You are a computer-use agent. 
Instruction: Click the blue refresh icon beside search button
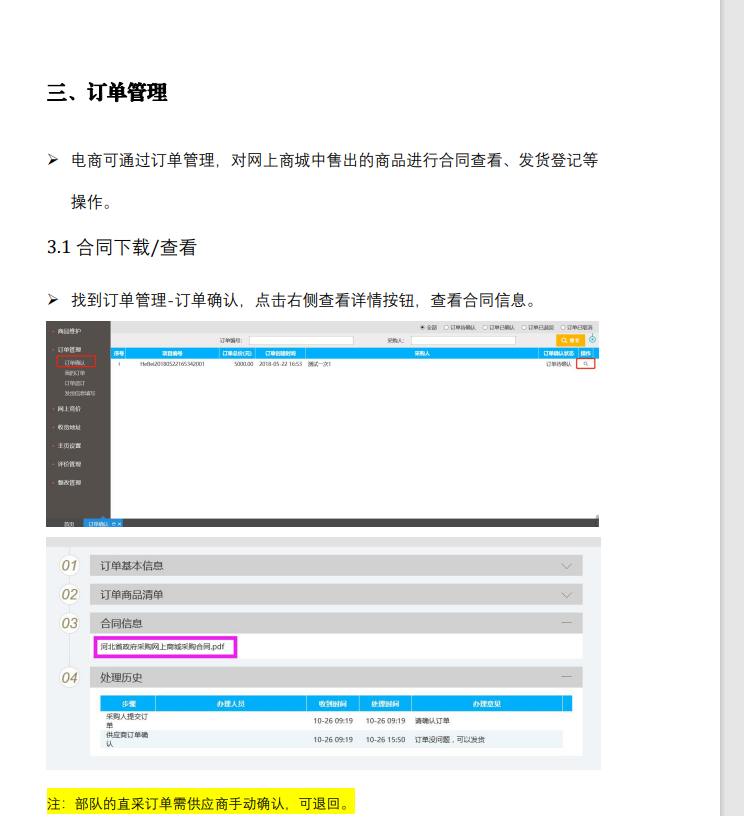592,340
